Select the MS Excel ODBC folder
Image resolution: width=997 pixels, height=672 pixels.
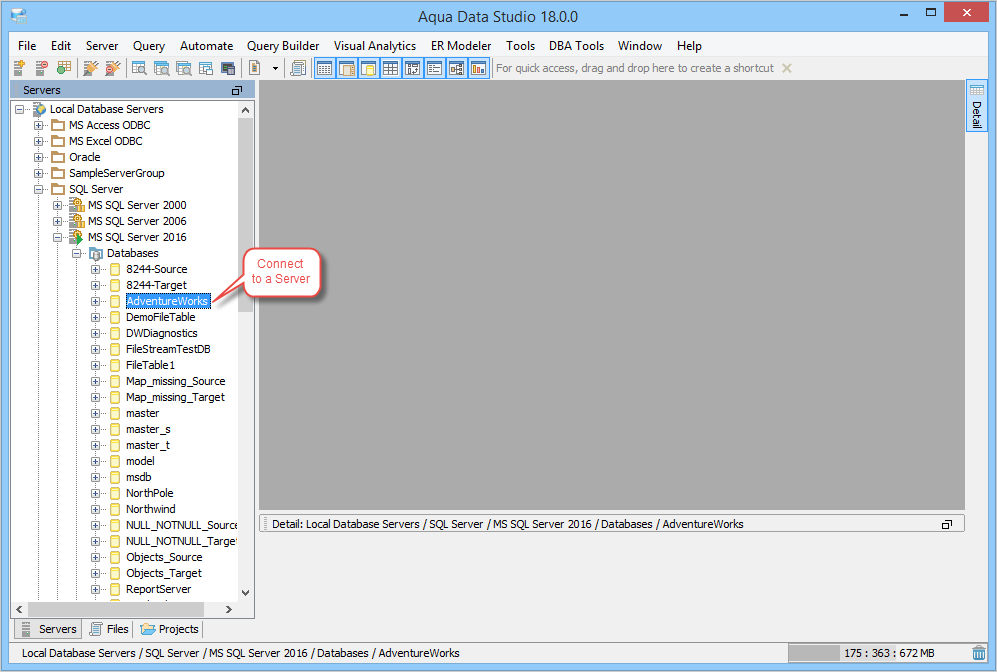[106, 141]
